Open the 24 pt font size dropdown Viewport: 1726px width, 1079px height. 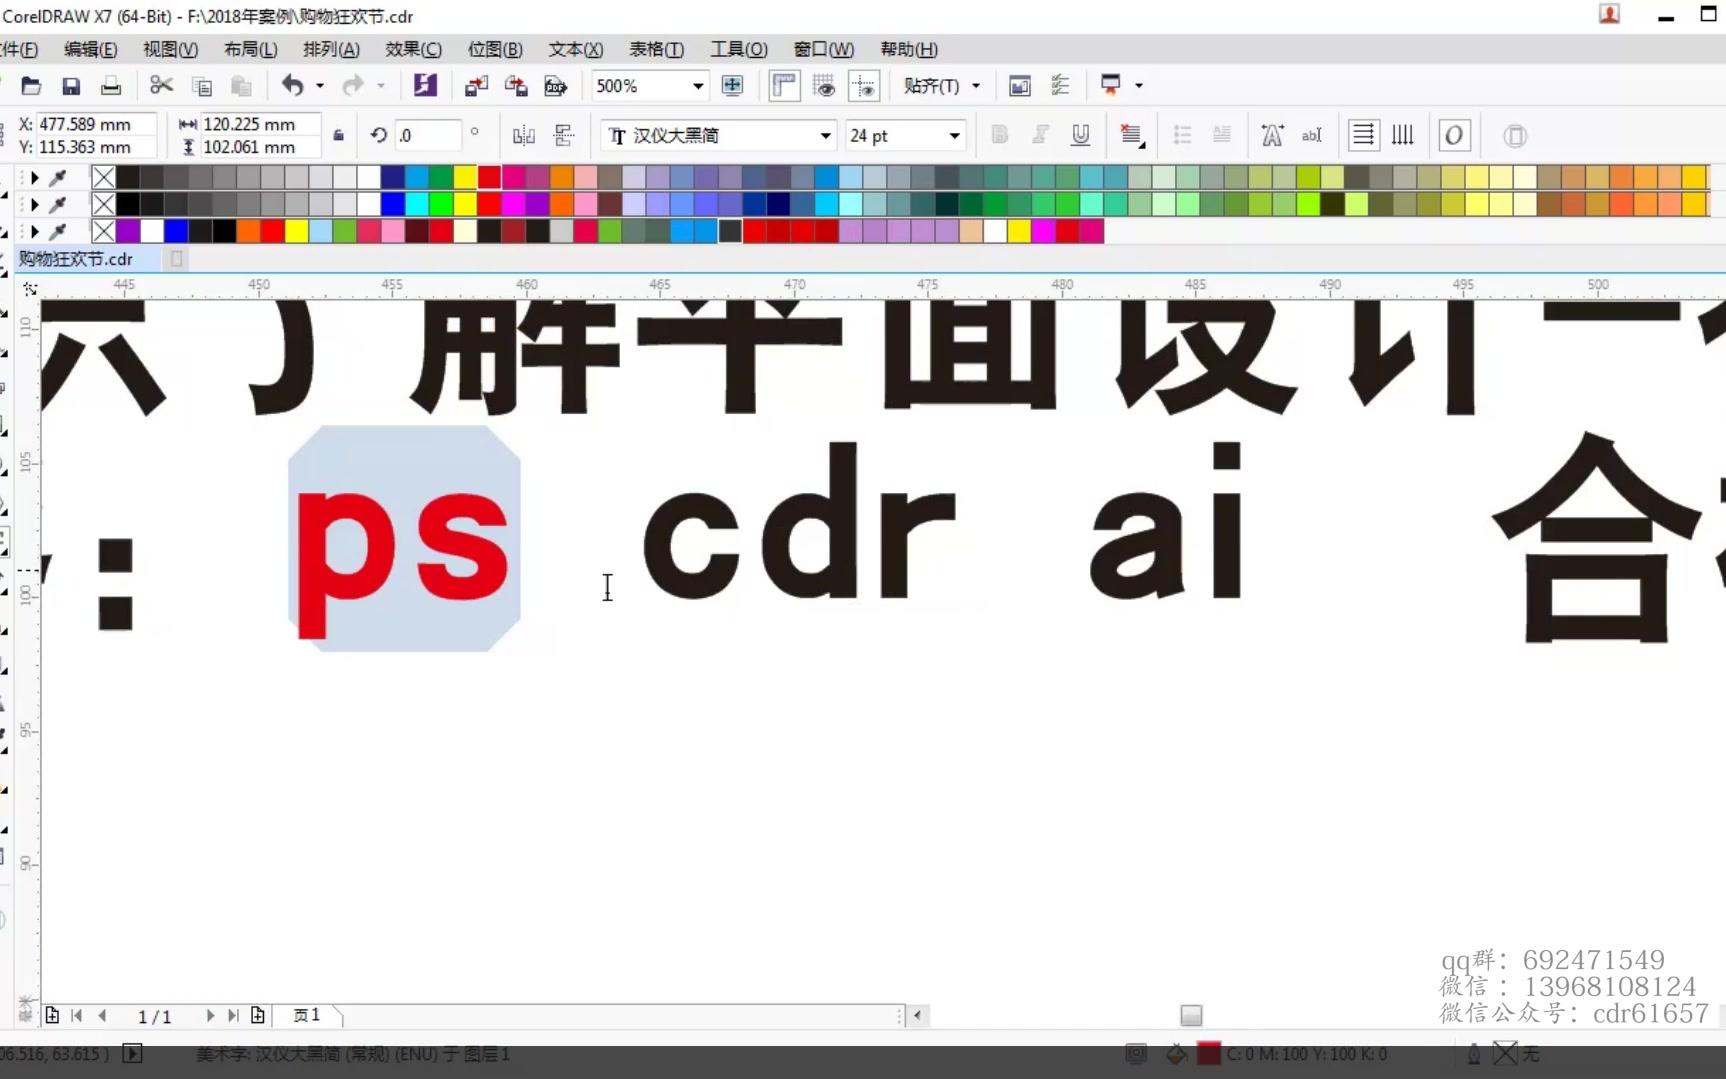[x=953, y=135]
